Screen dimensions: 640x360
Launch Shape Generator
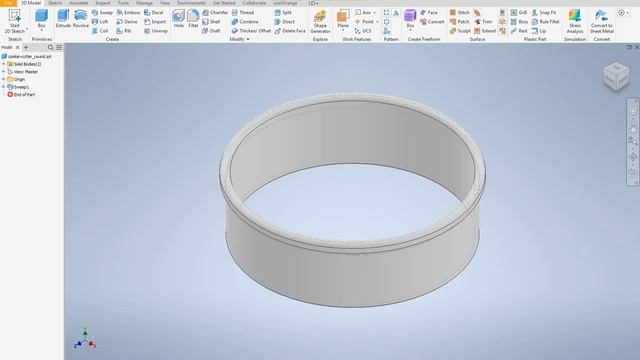(x=320, y=22)
